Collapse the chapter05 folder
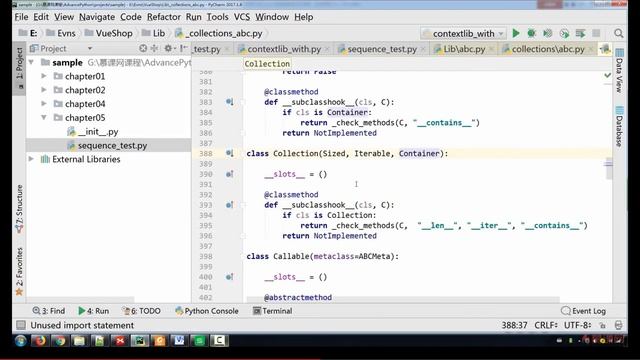The width and height of the screenshot is (640, 360). [44, 118]
